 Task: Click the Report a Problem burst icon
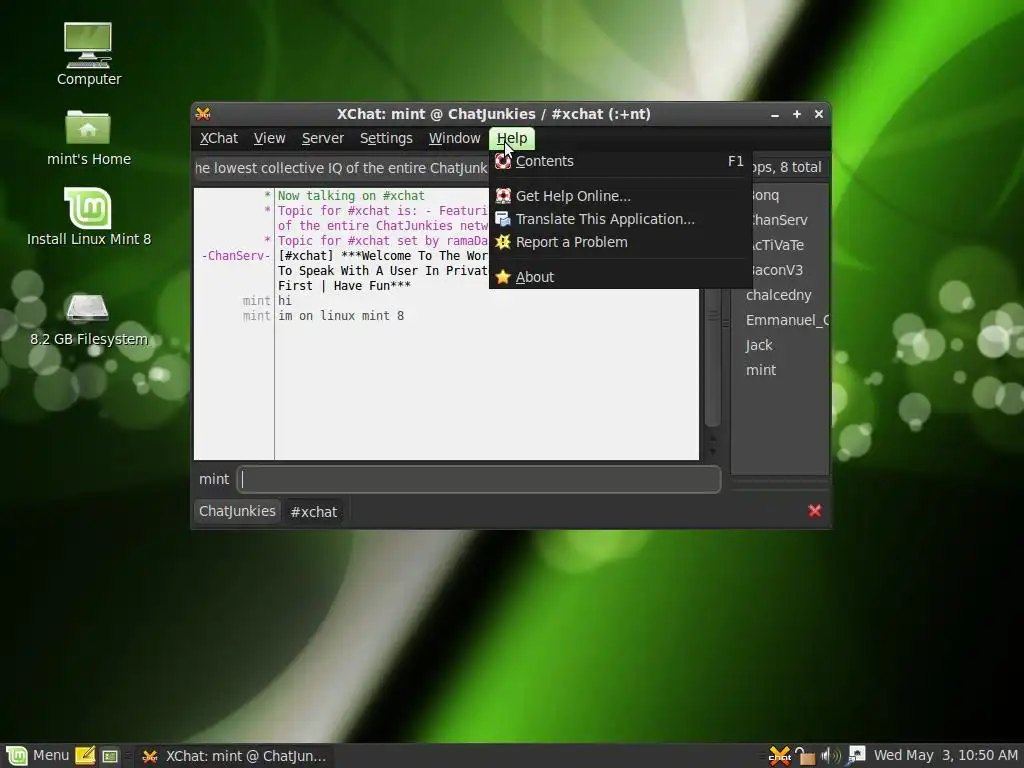[x=503, y=242]
